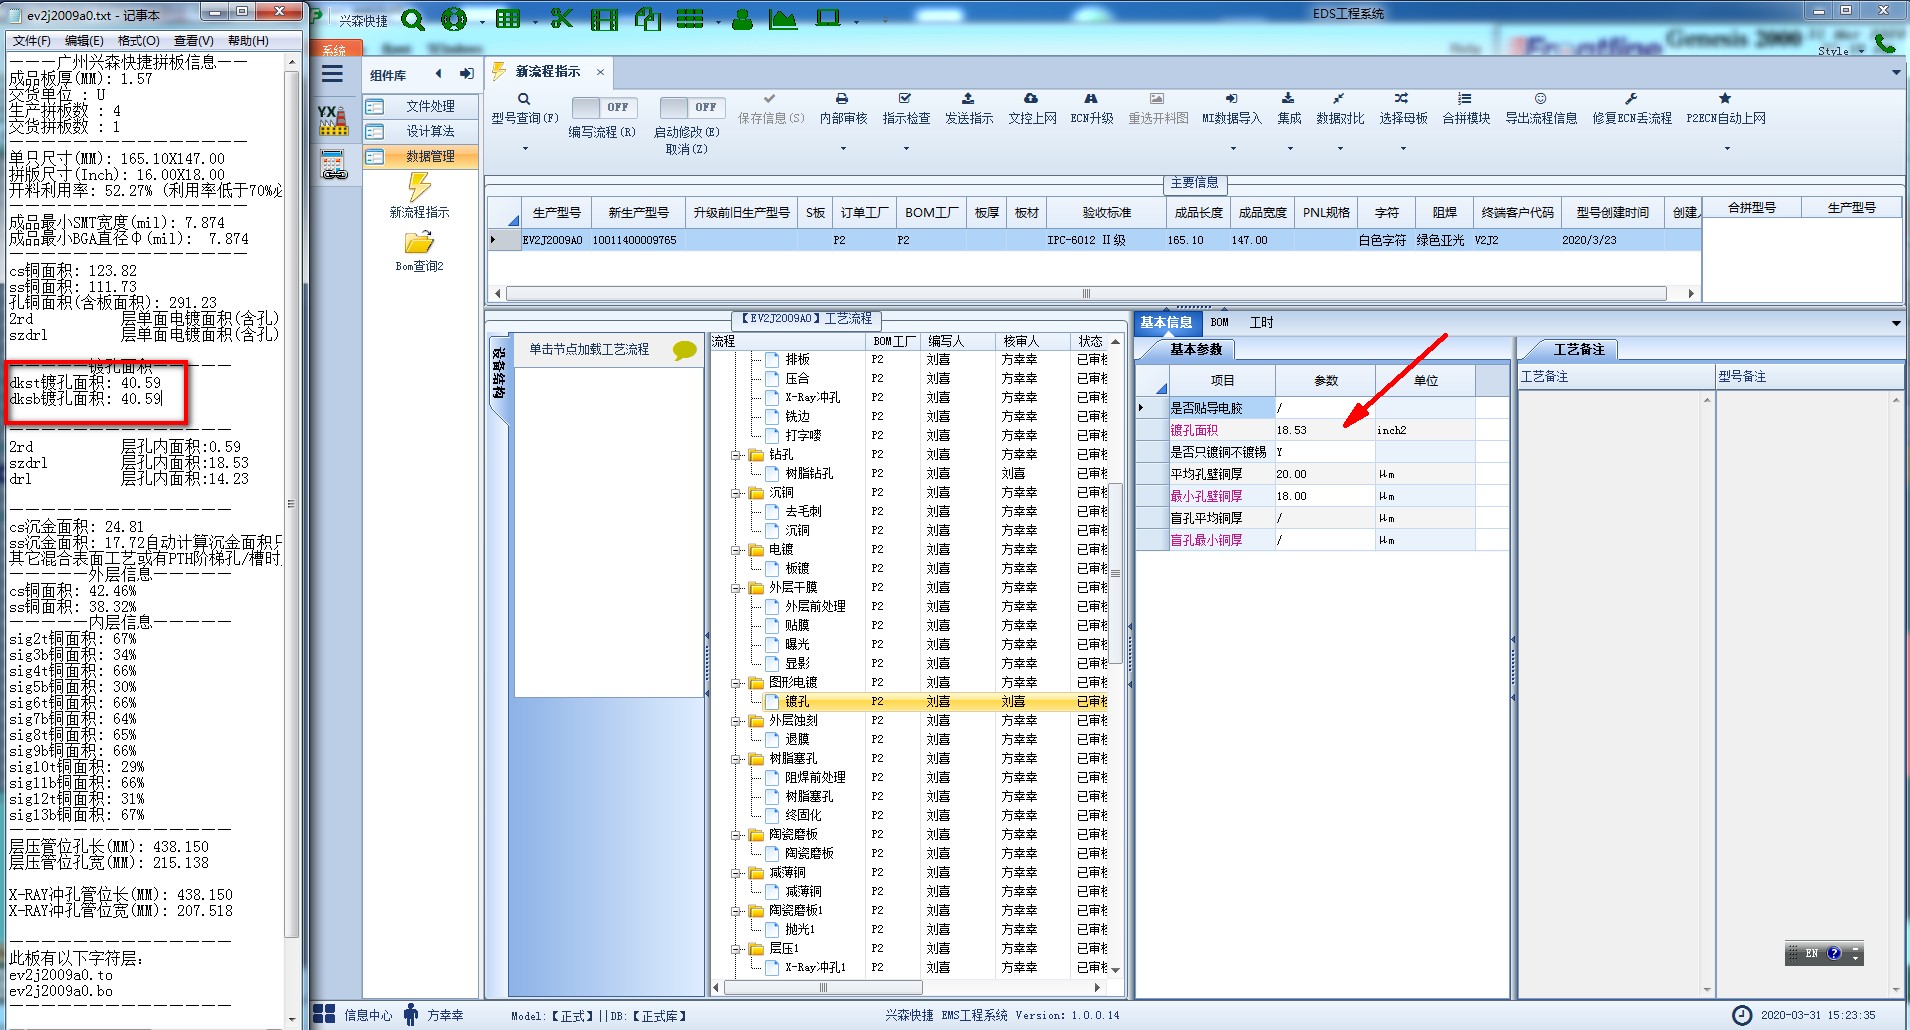Image resolution: width=1910 pixels, height=1030 pixels.
Task: Click the green phone icon at top right
Action: (x=1885, y=43)
